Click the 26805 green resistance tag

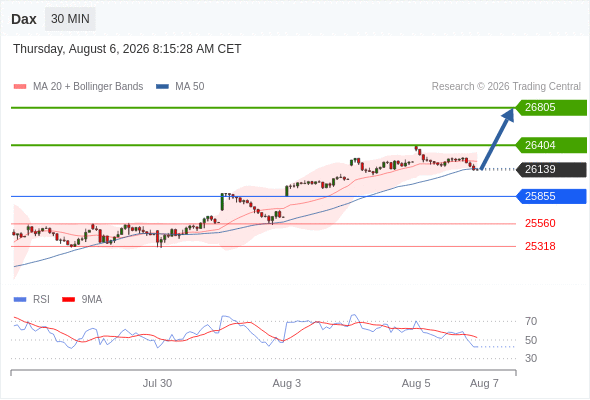pyautogui.click(x=551, y=108)
